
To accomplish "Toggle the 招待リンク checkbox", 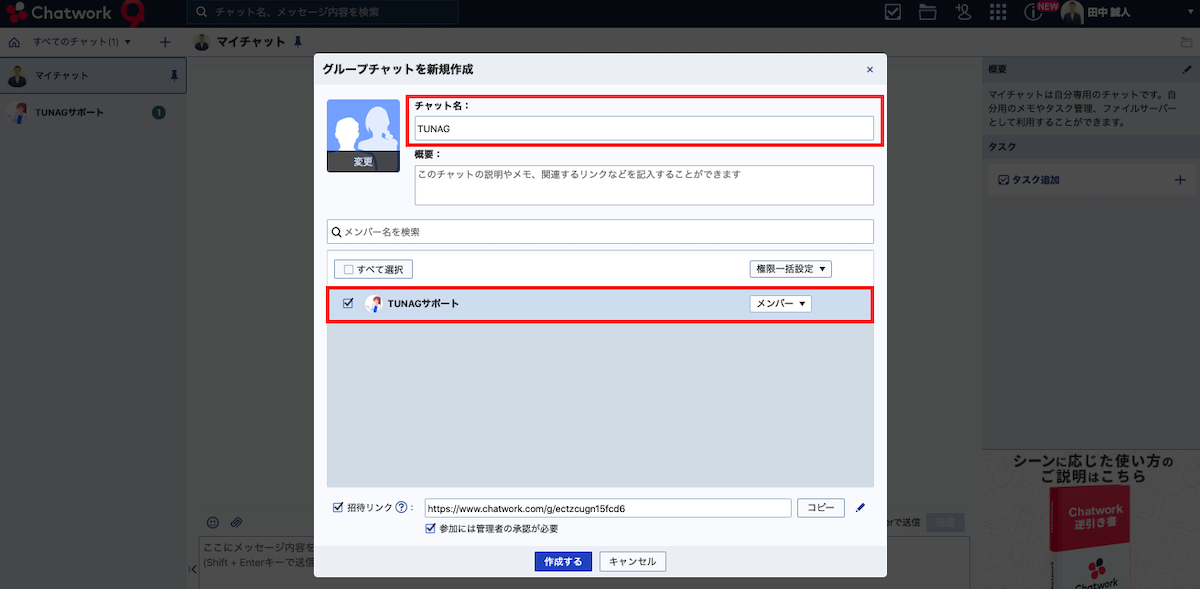I will pos(338,507).
